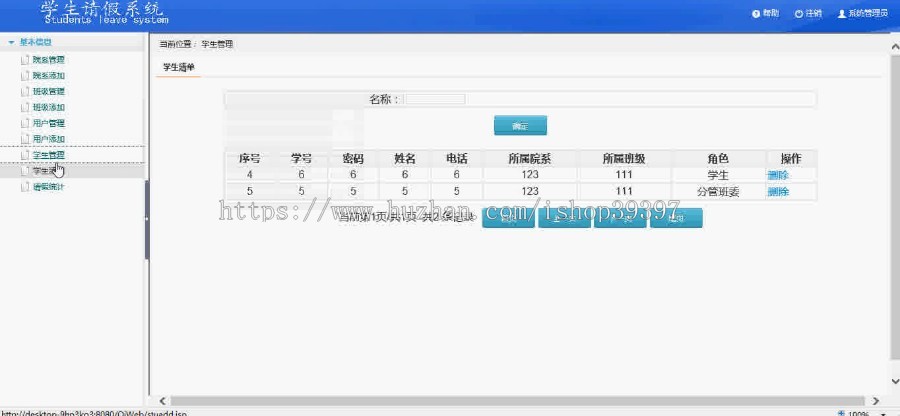Open 用户添加 in the sidebar

pyautogui.click(x=49, y=139)
